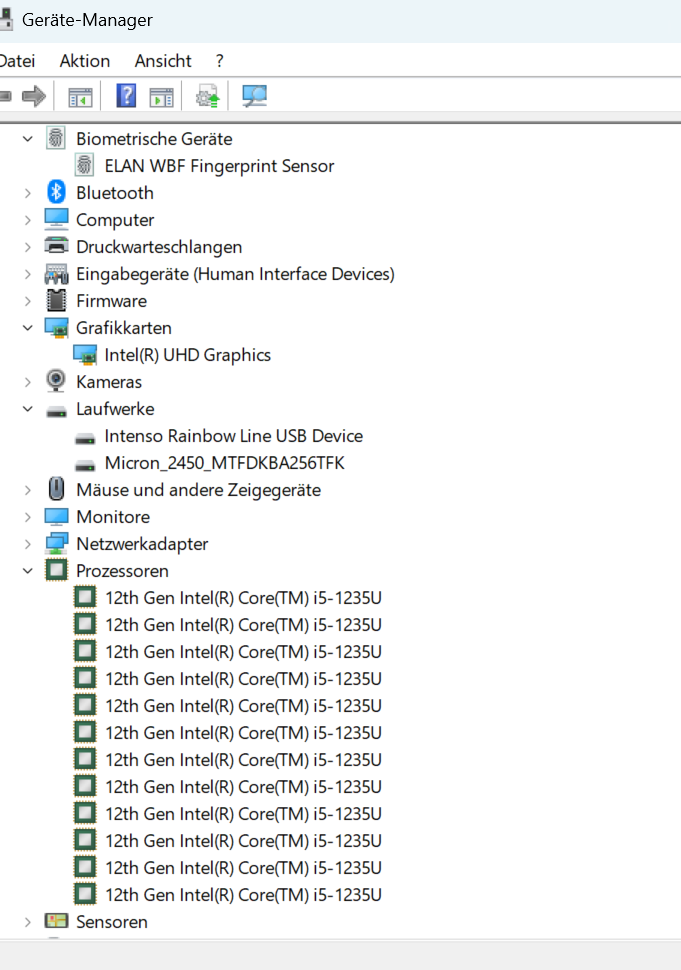The height and width of the screenshot is (970, 681).
Task: Click the screen icon beside Monitore
Action: point(56,516)
